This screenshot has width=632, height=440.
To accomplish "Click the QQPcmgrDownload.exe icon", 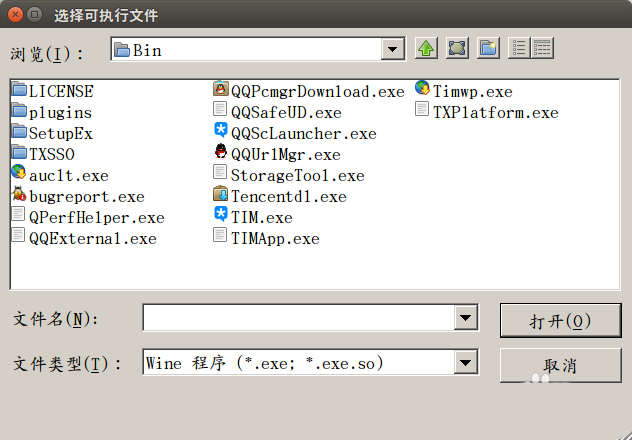I will [220, 89].
